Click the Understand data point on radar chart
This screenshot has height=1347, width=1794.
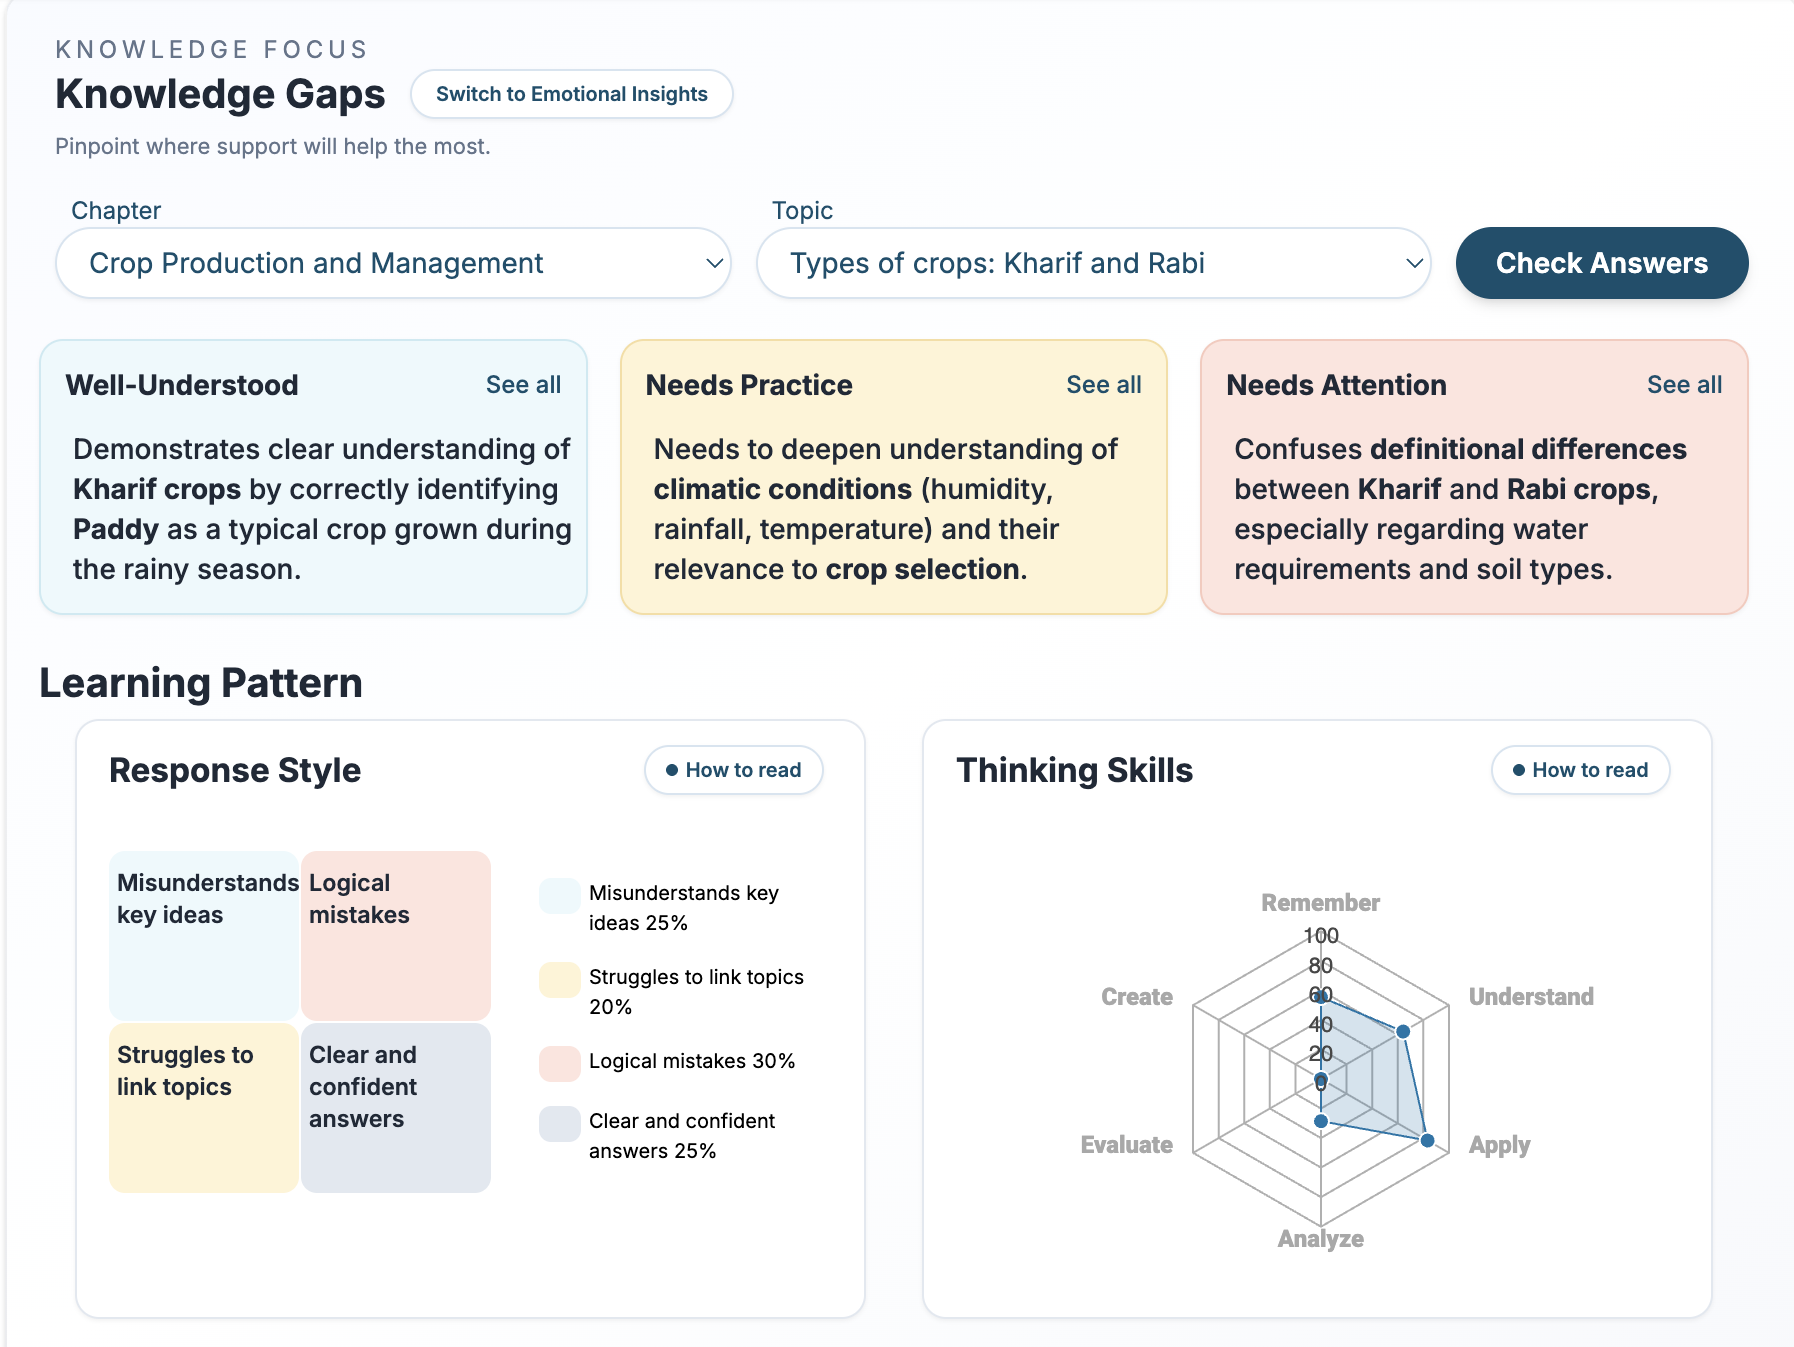1403,1031
